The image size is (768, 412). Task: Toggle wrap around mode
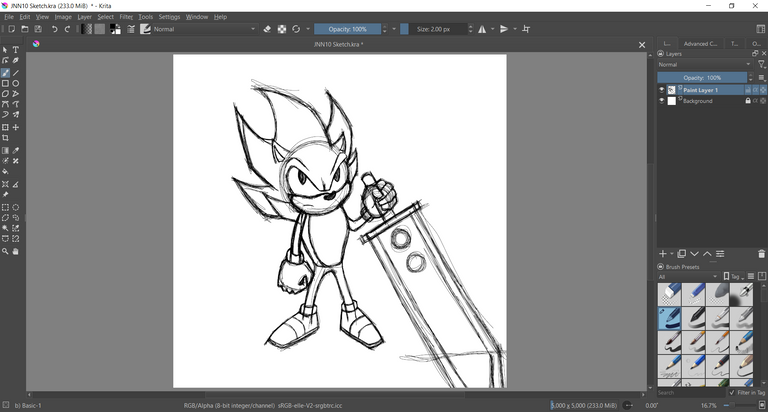click(x=526, y=29)
